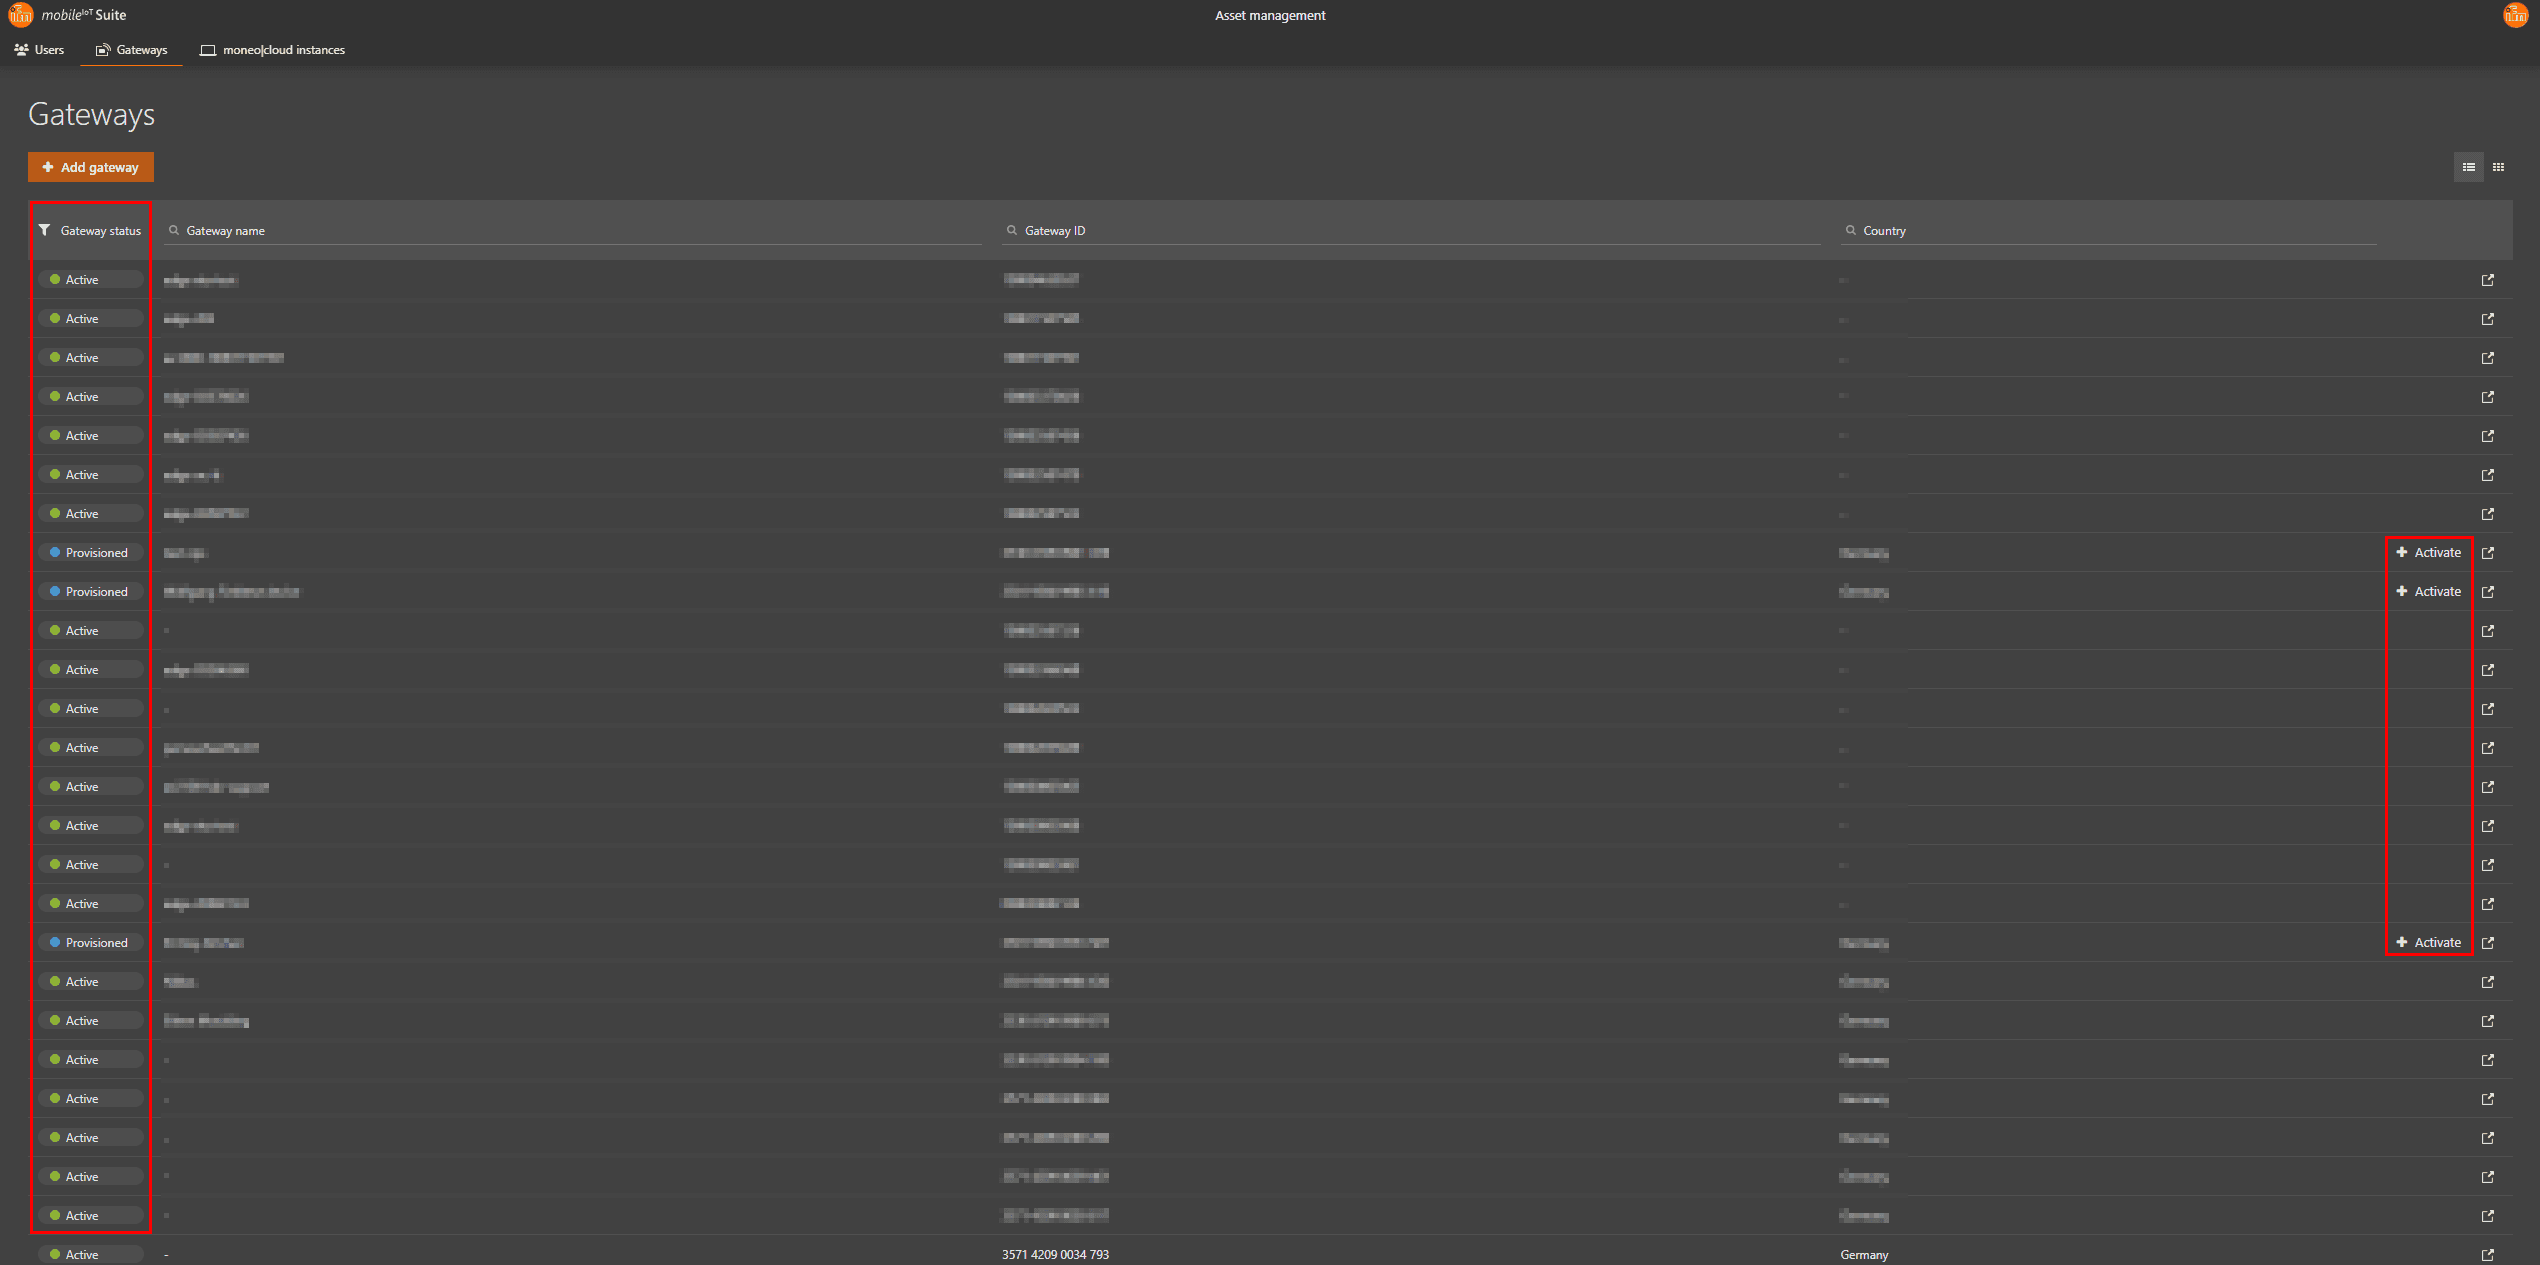Switch to grid view layout icon
The image size is (2540, 1265).
[x=2498, y=167]
